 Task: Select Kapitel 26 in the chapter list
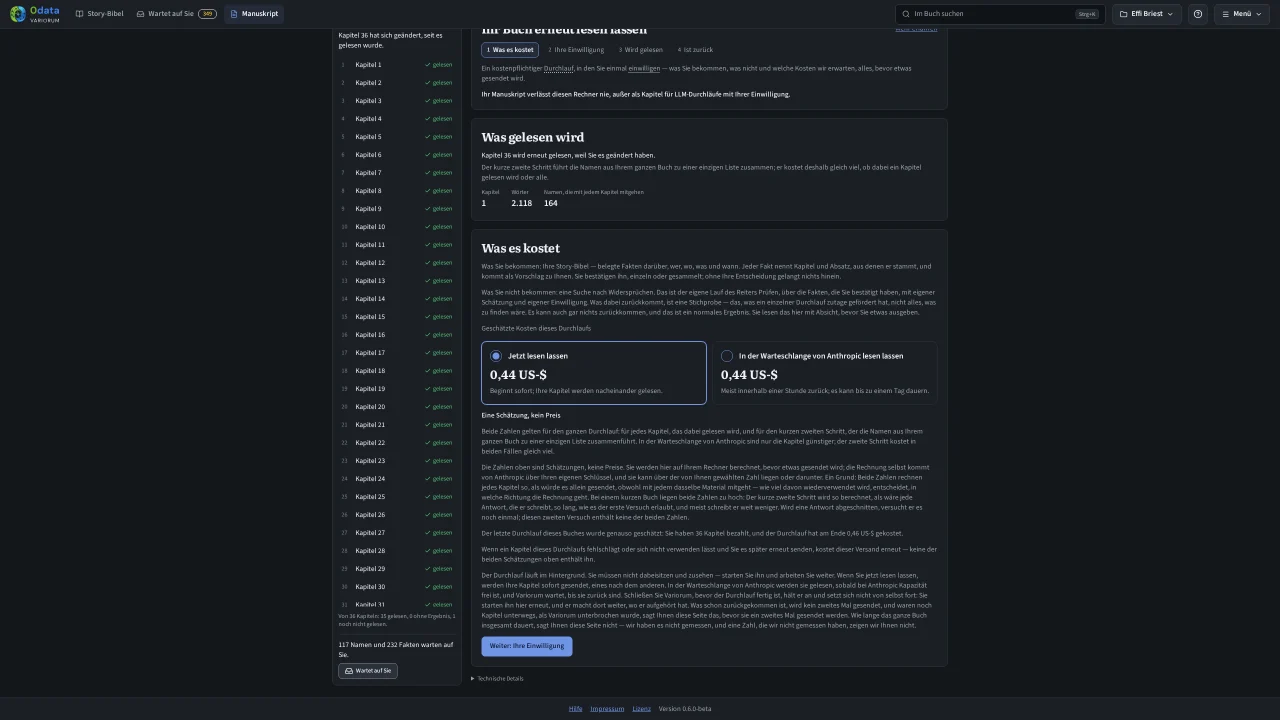(x=397, y=515)
